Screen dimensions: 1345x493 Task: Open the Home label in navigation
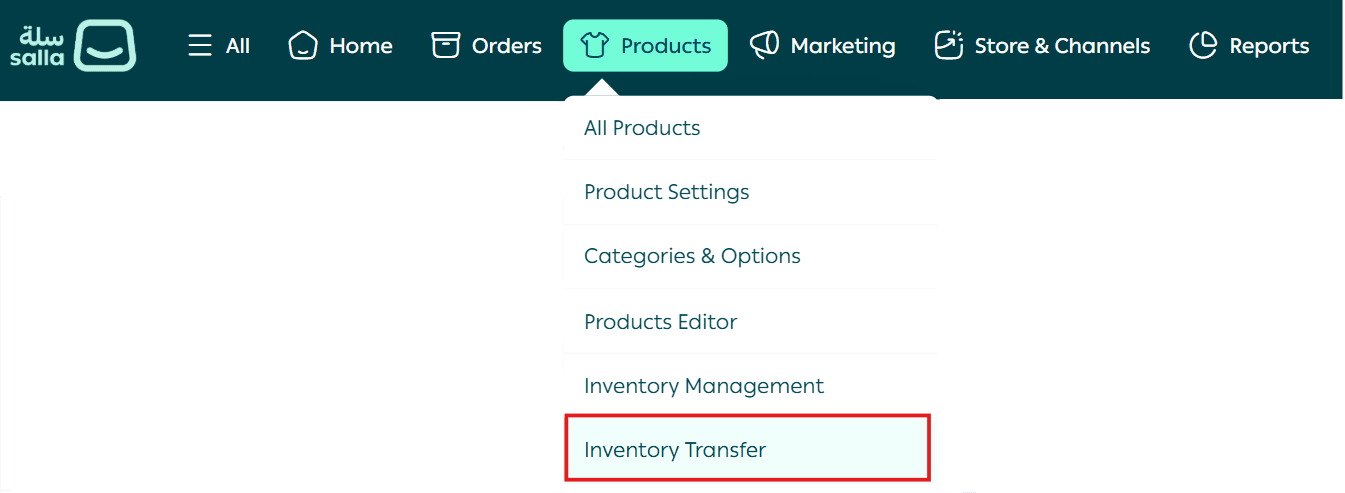coord(361,46)
